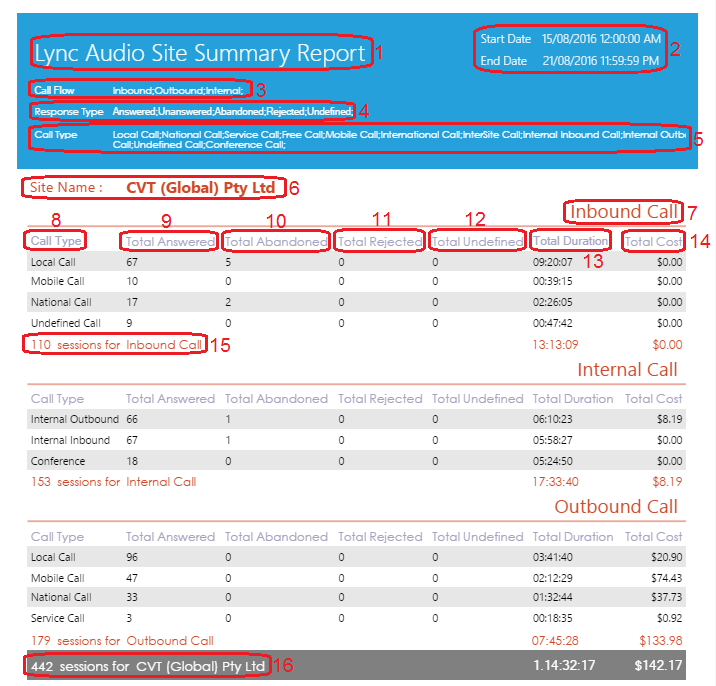716x686 pixels.
Task: Click the Lync Audio Site Summary Report title
Action: tap(200, 53)
